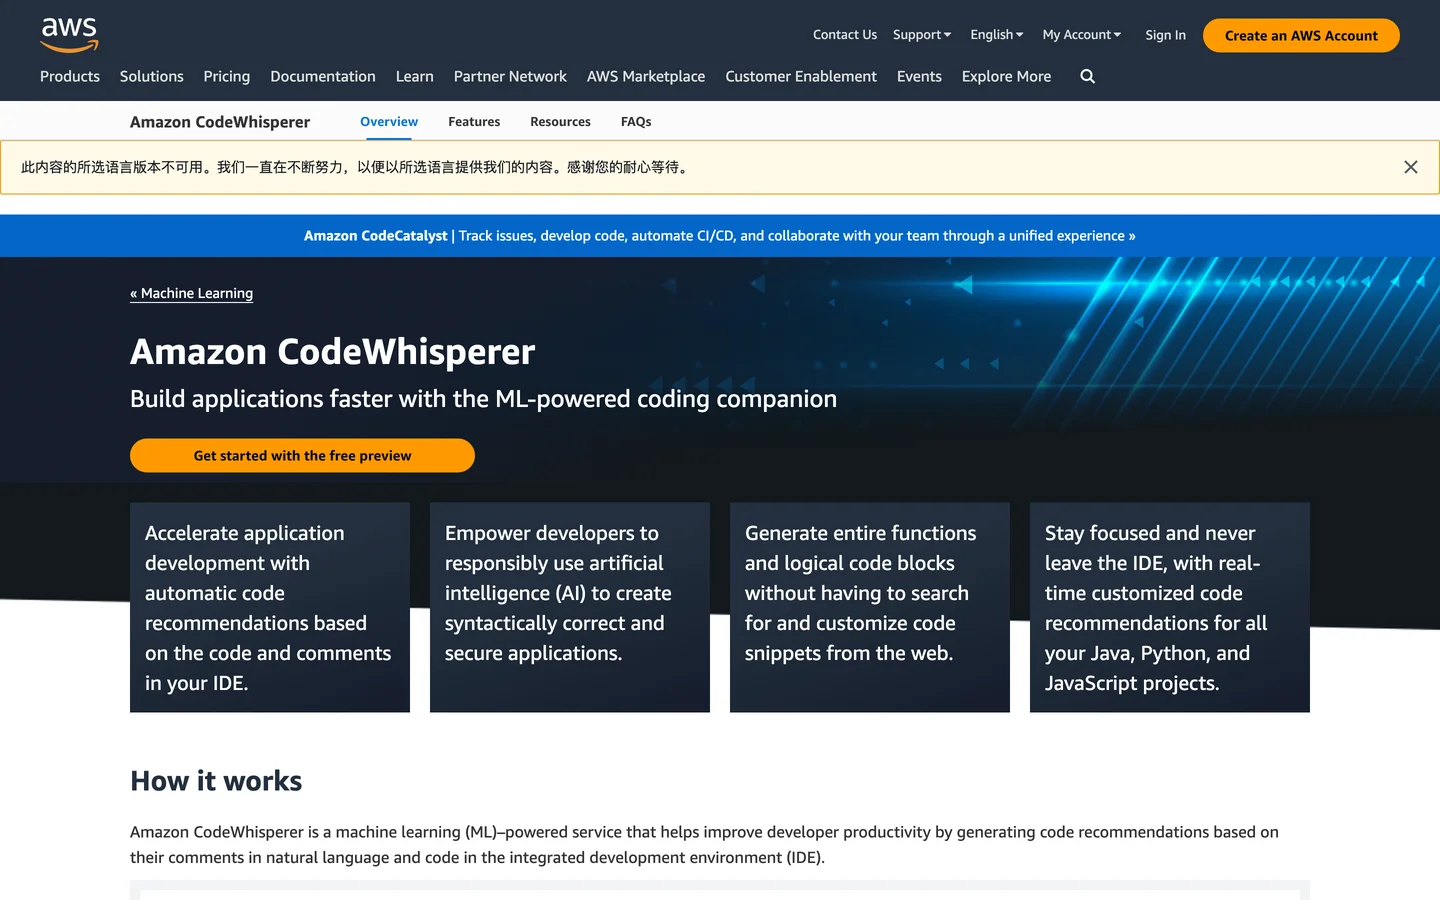Screen dimensions: 1440x900
Task: Open the FAQs tab
Action: tap(636, 122)
